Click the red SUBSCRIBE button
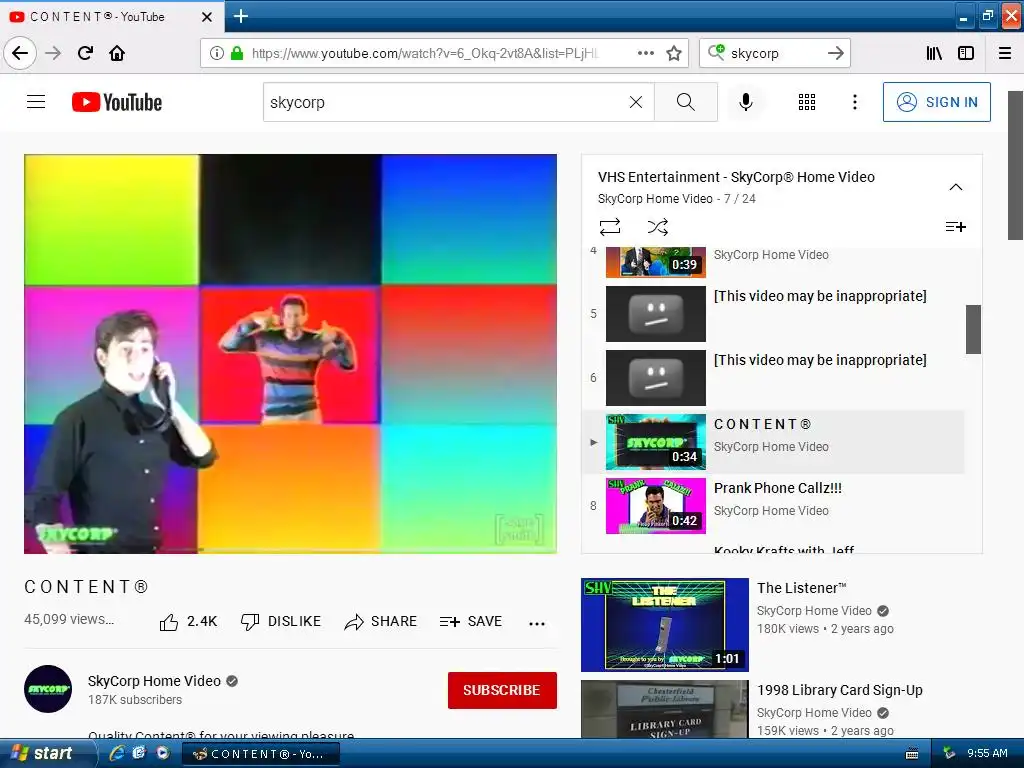1024x768 pixels. click(502, 690)
